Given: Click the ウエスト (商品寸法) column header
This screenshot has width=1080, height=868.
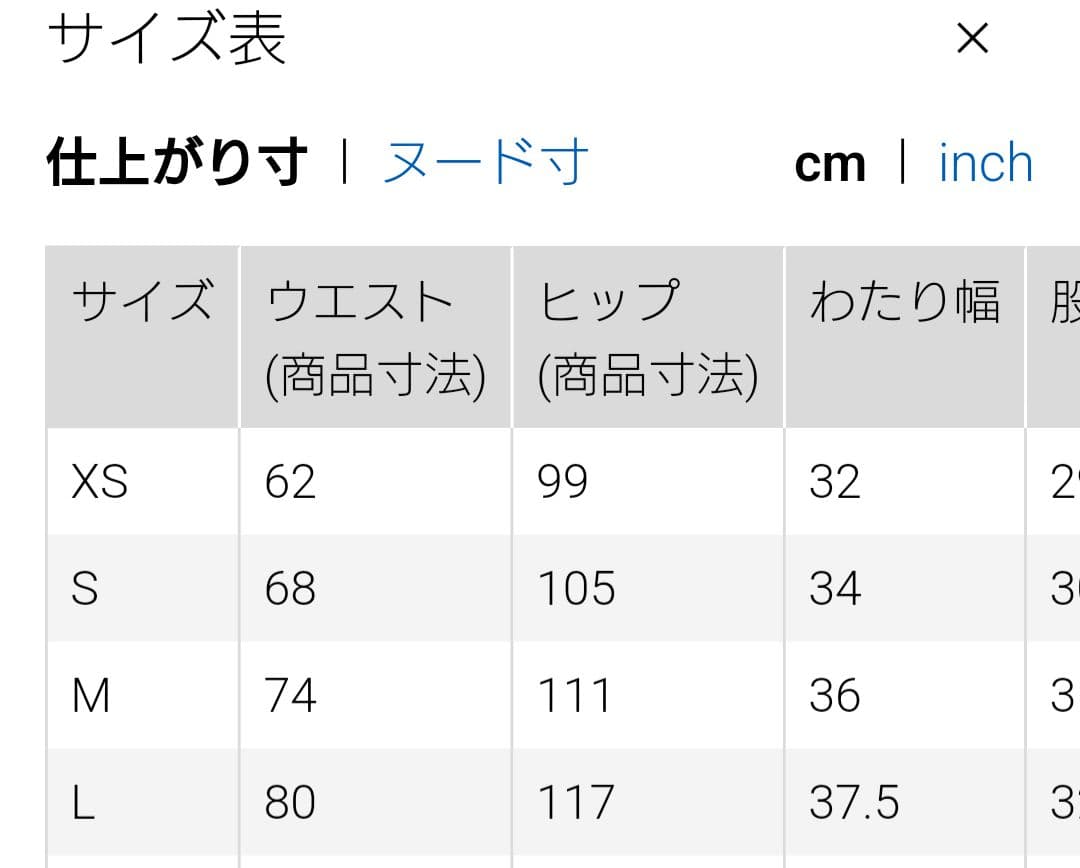Looking at the screenshot, I should pyautogui.click(x=375, y=337).
